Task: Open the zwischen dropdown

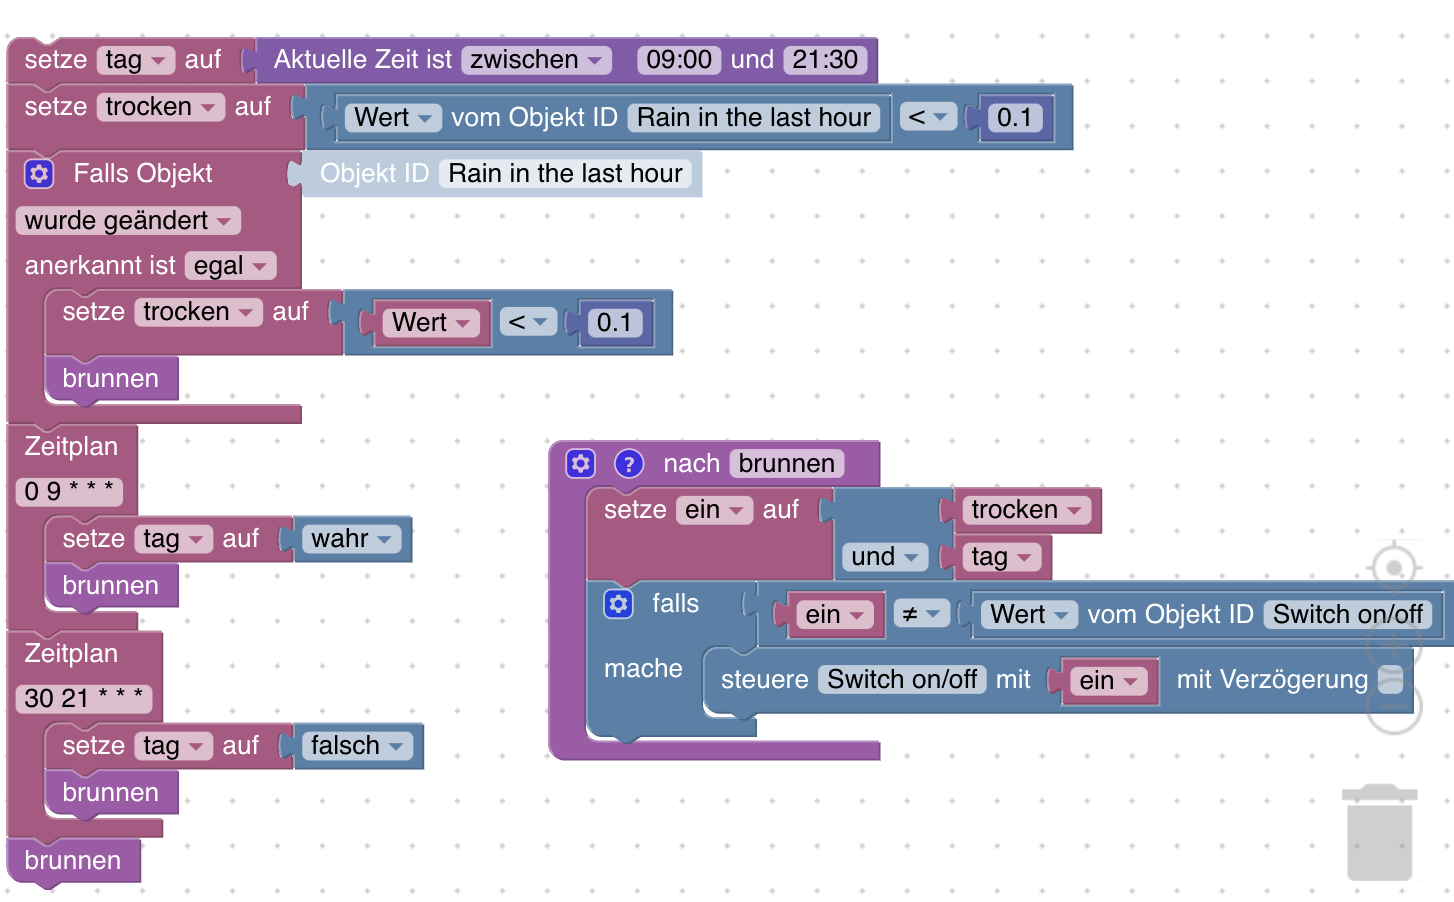Action: (537, 60)
